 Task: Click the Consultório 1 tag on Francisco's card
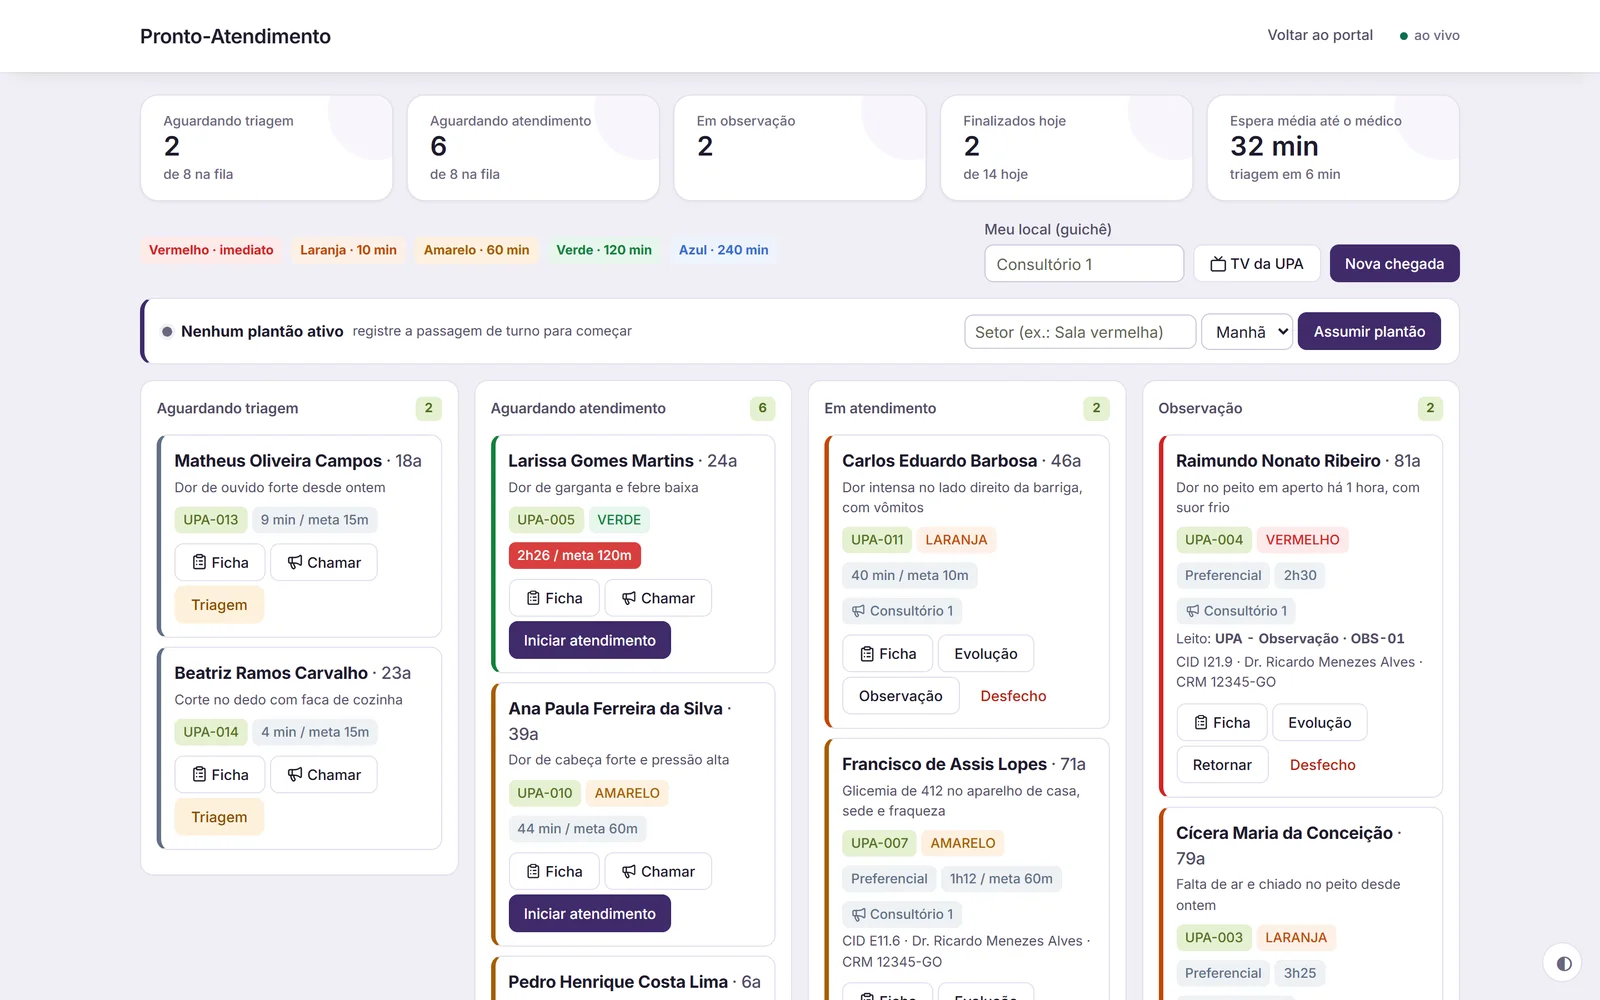coord(902,914)
